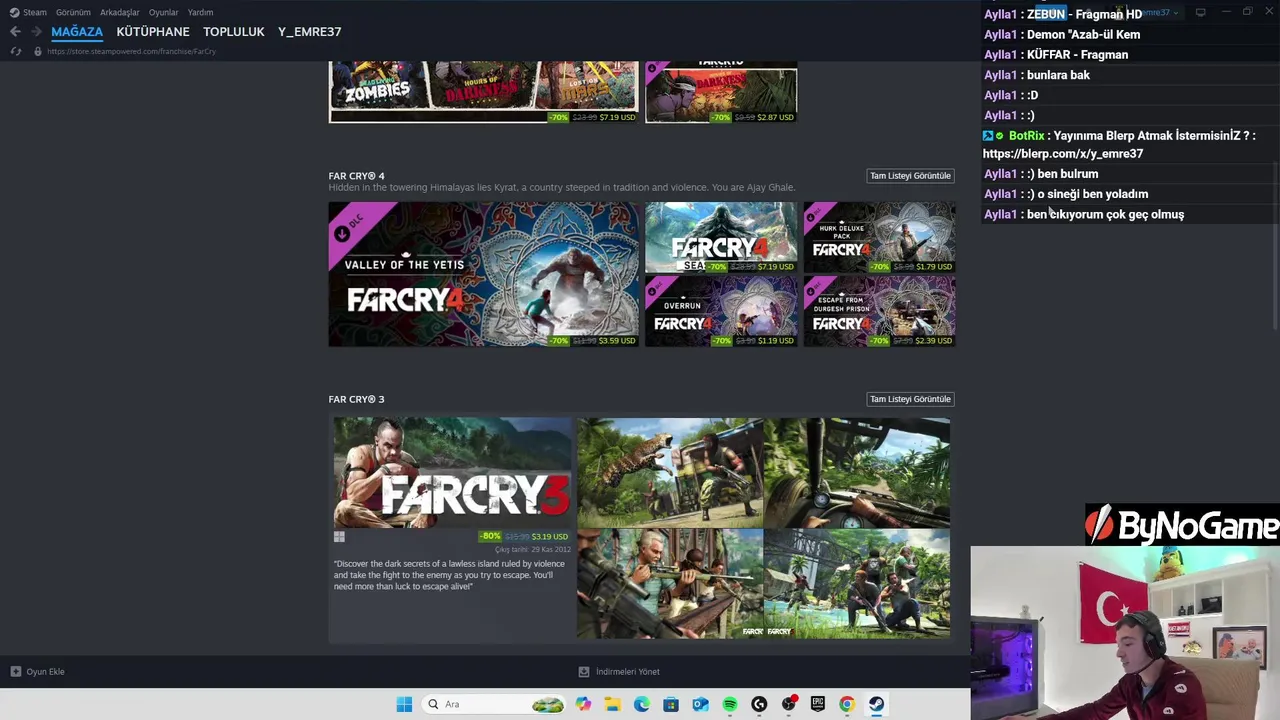Open the Far Cry 4 base game tile
This screenshot has width=1280, height=720.
[721, 238]
